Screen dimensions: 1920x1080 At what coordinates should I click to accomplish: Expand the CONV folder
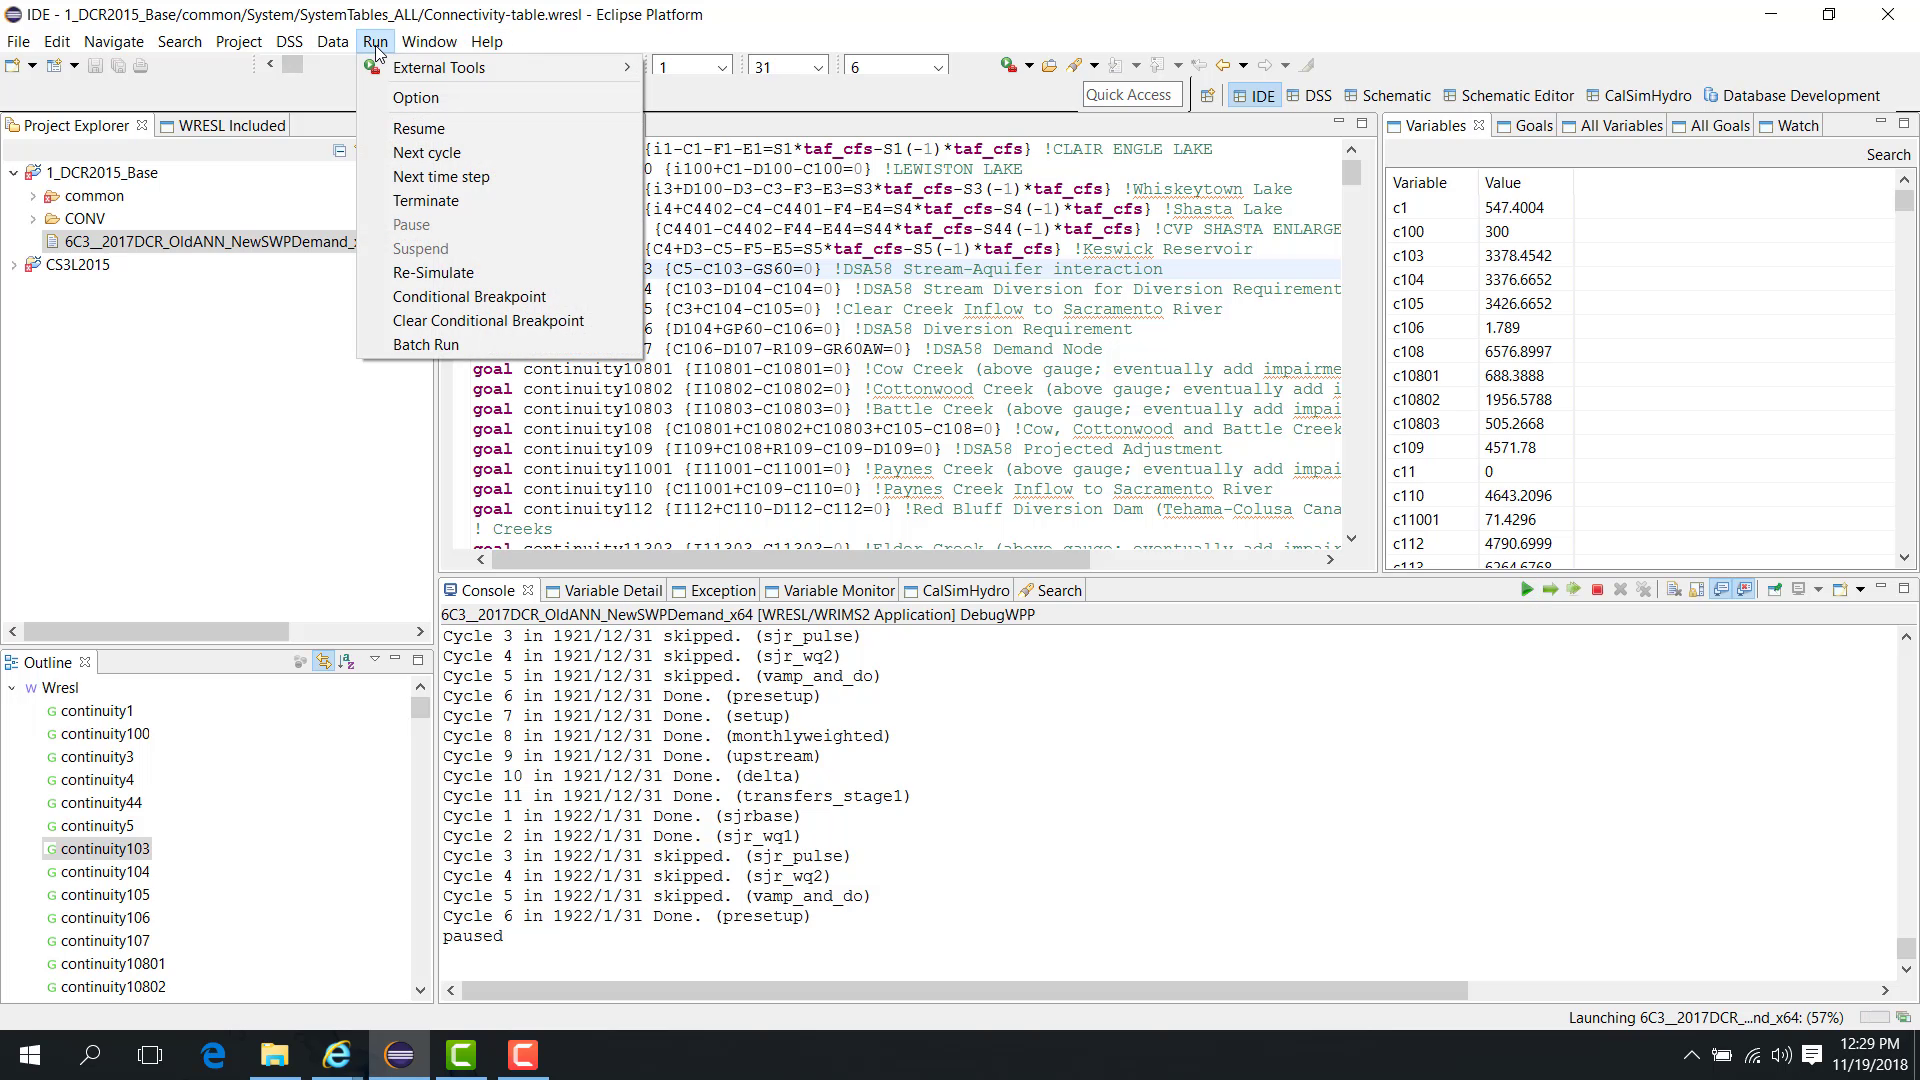pos(33,219)
